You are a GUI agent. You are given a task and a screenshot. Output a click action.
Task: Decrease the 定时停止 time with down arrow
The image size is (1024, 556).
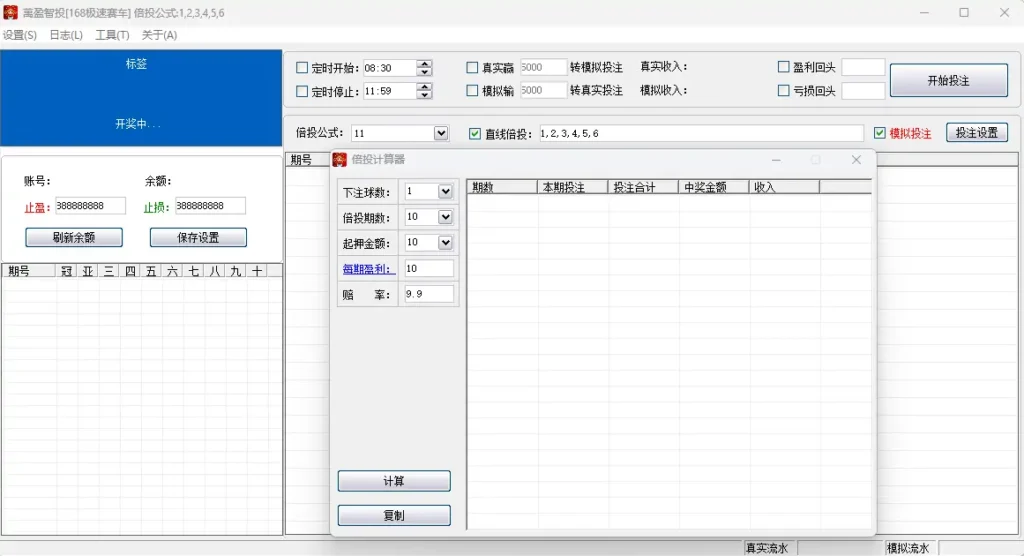tap(424, 95)
